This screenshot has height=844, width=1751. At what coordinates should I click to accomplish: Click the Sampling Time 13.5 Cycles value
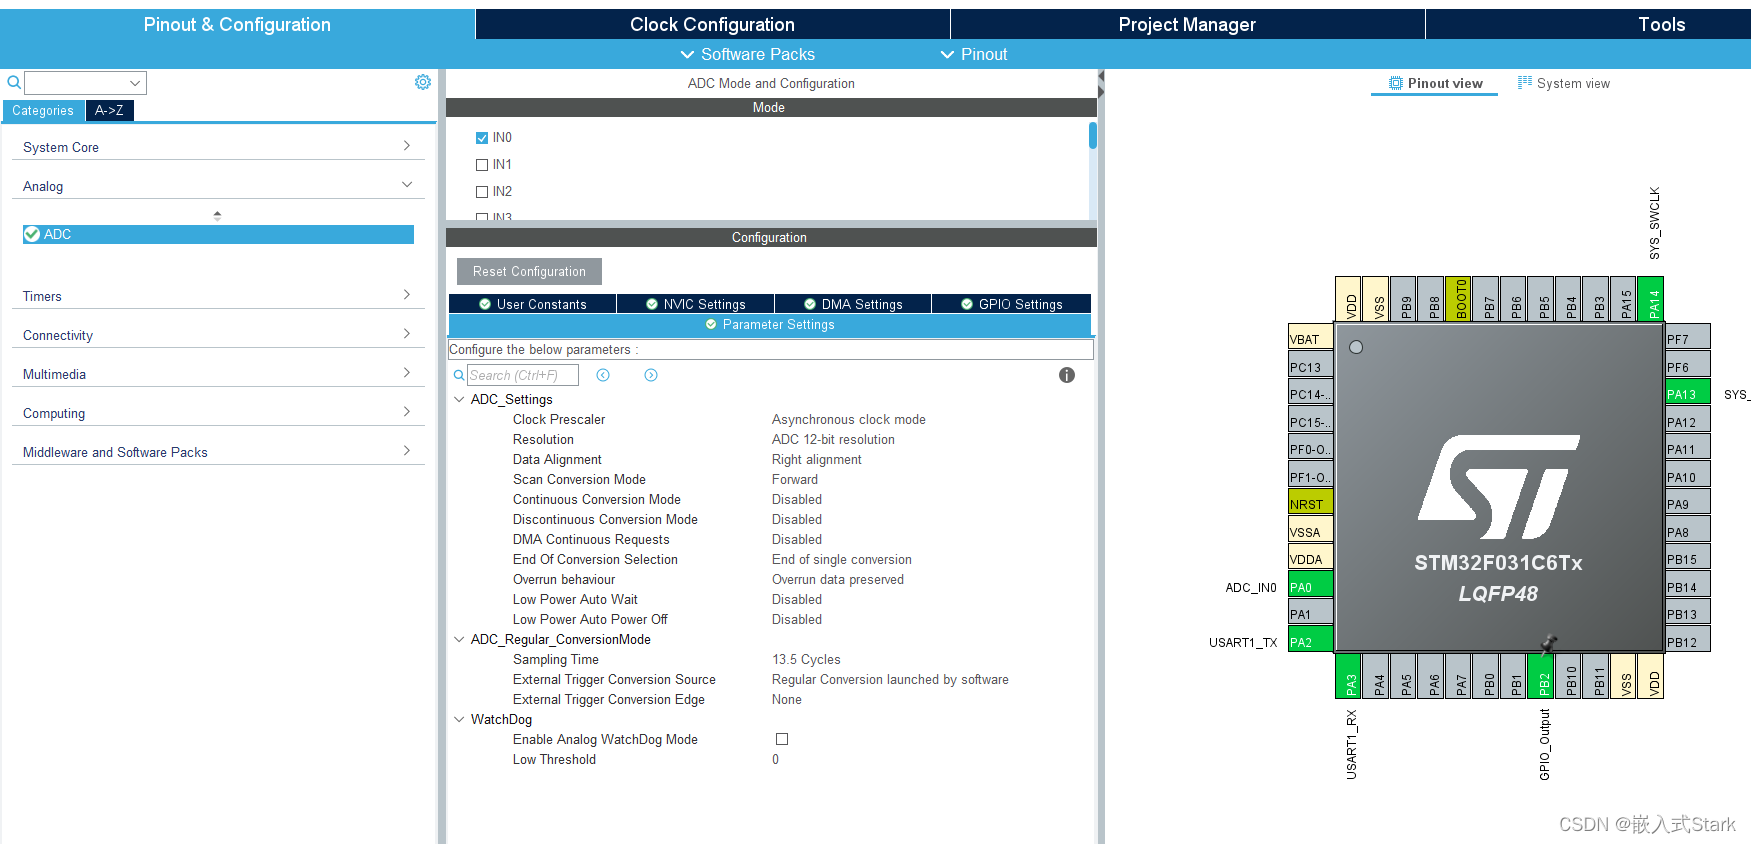coord(806,659)
